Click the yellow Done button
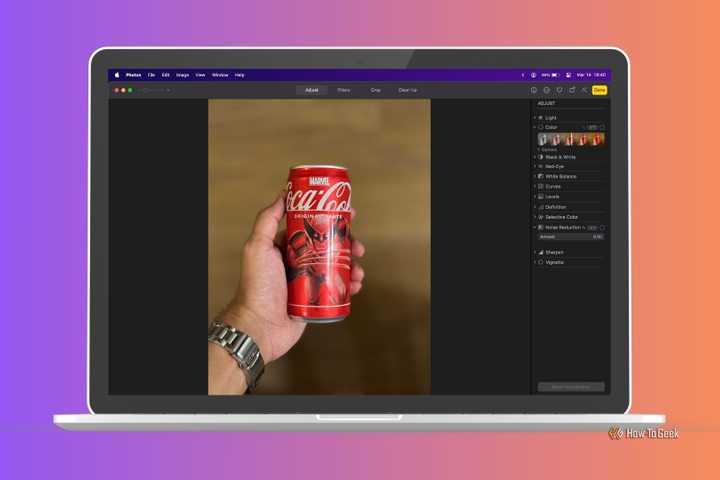The height and width of the screenshot is (480, 720). (x=599, y=90)
